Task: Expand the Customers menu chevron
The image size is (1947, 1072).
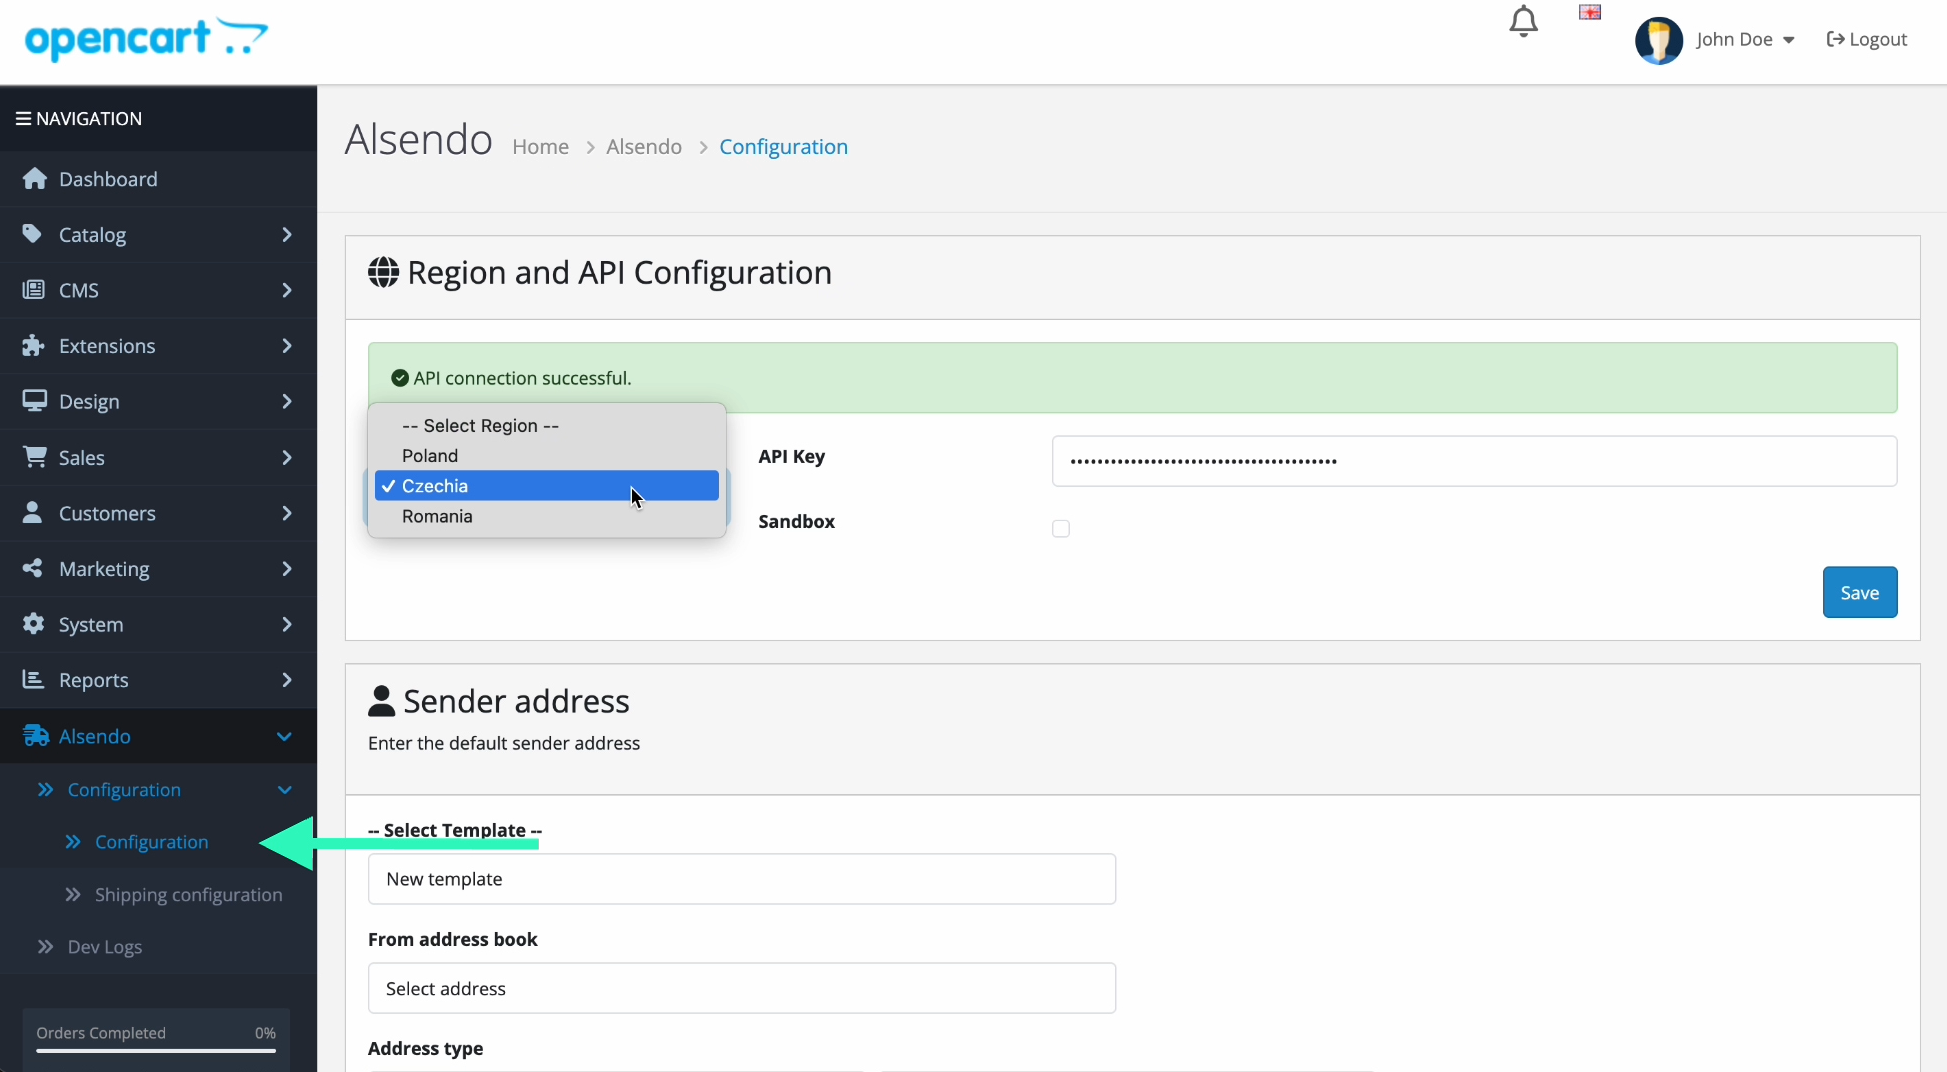Action: [x=287, y=513]
